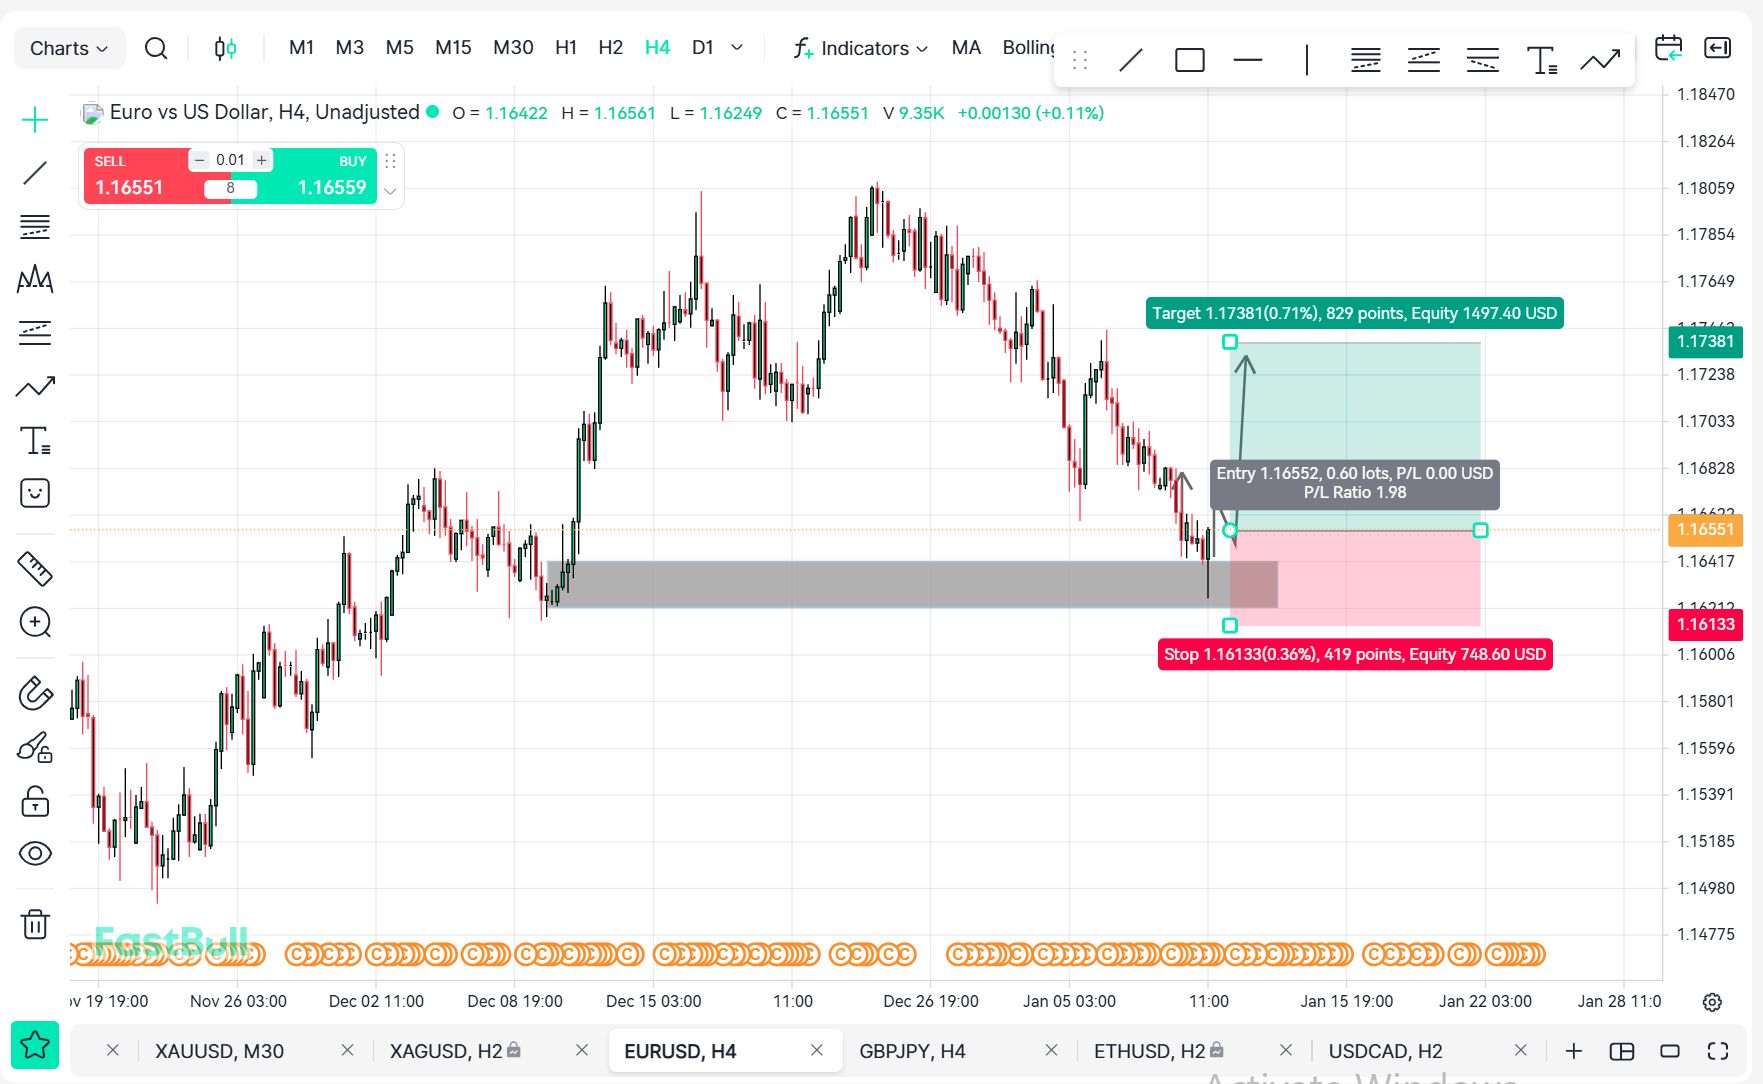Viewport: 1763px width, 1084px height.
Task: Increase lot size with plus stepper
Action: tap(261, 160)
